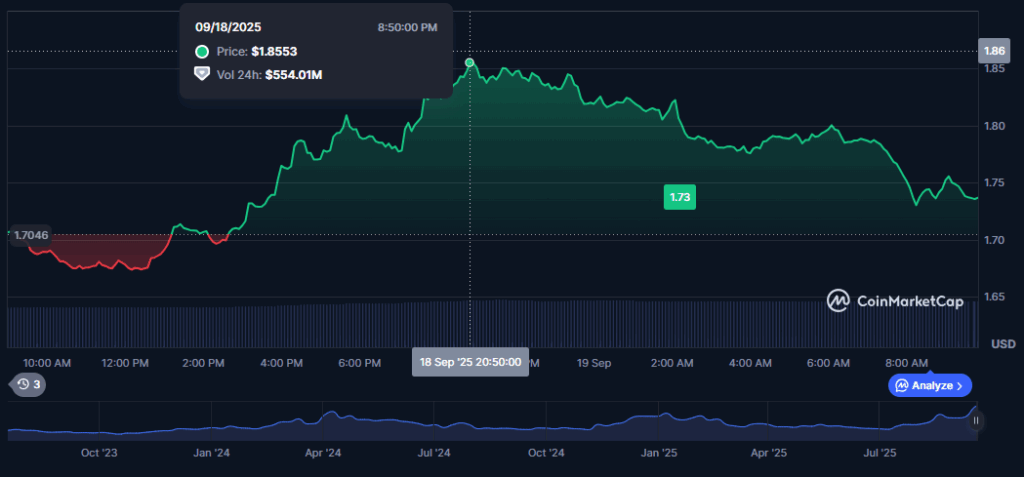Click the CoinMarketCap logo icon
This screenshot has height=477, width=1024.
pyautogui.click(x=838, y=301)
